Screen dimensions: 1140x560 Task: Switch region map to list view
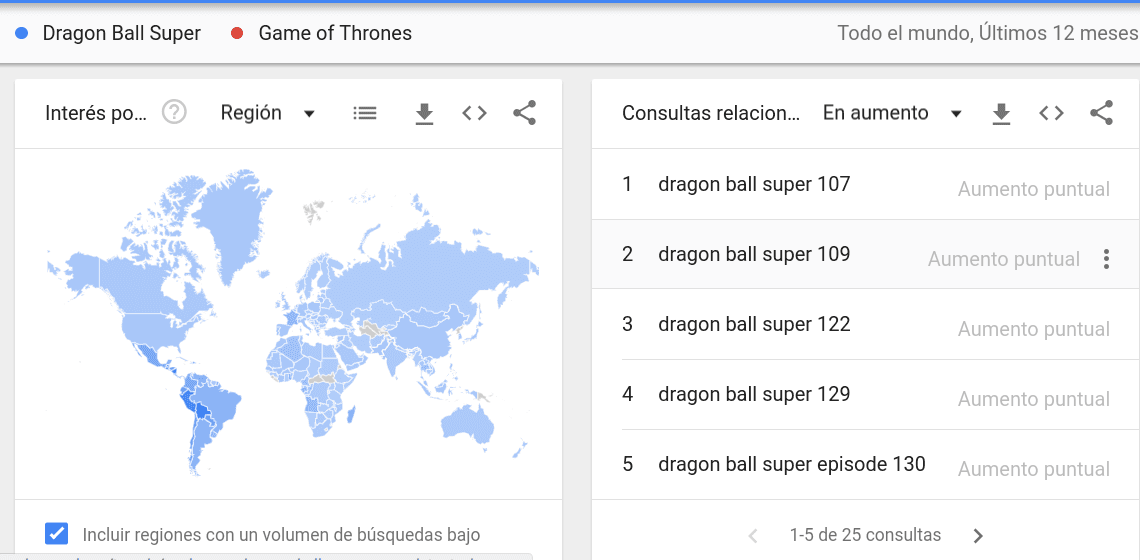[x=365, y=113]
